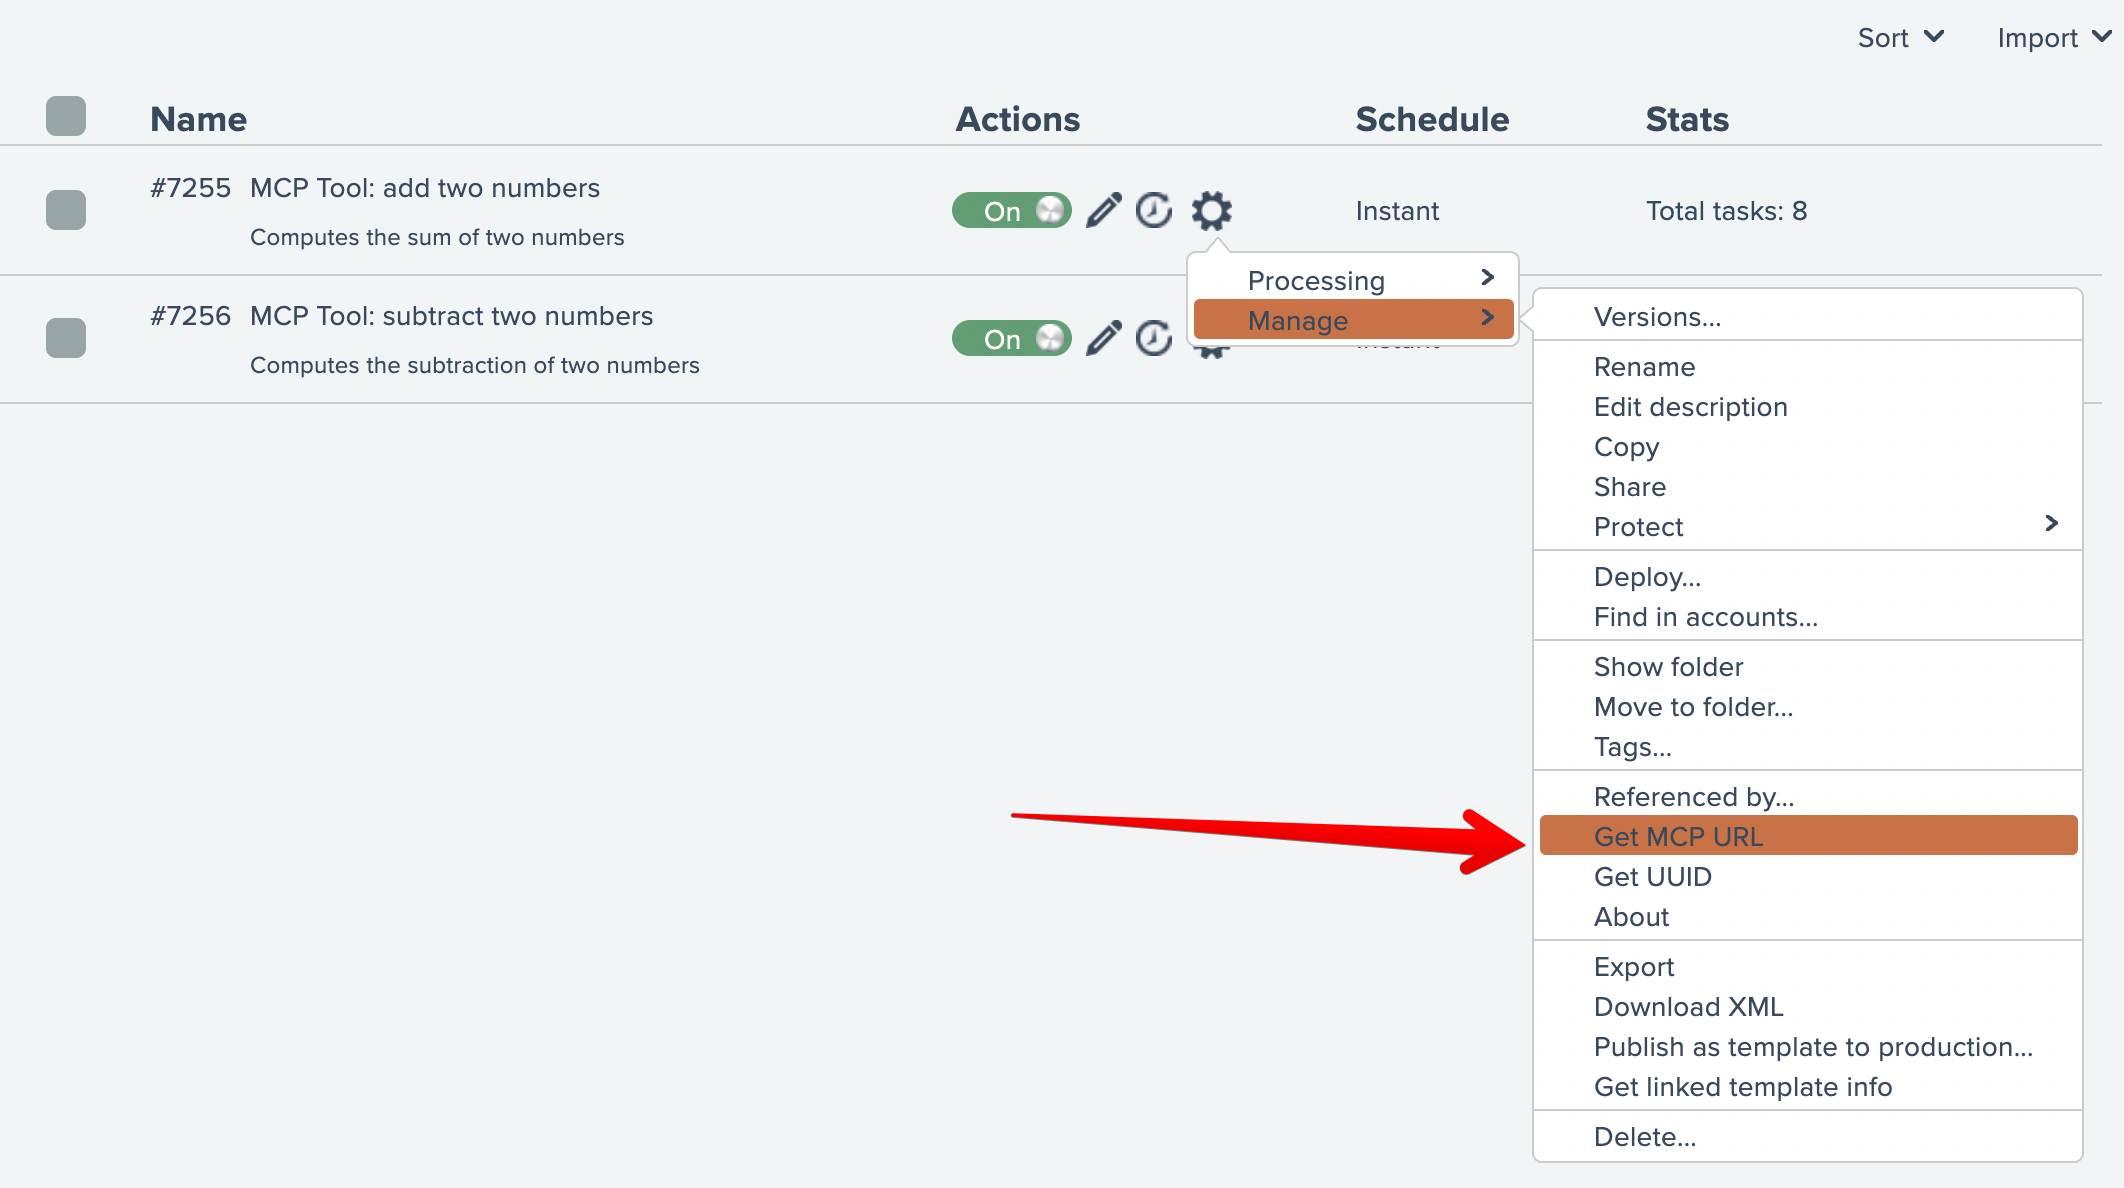Turn off the On switch for workflow #7255

coord(1011,210)
